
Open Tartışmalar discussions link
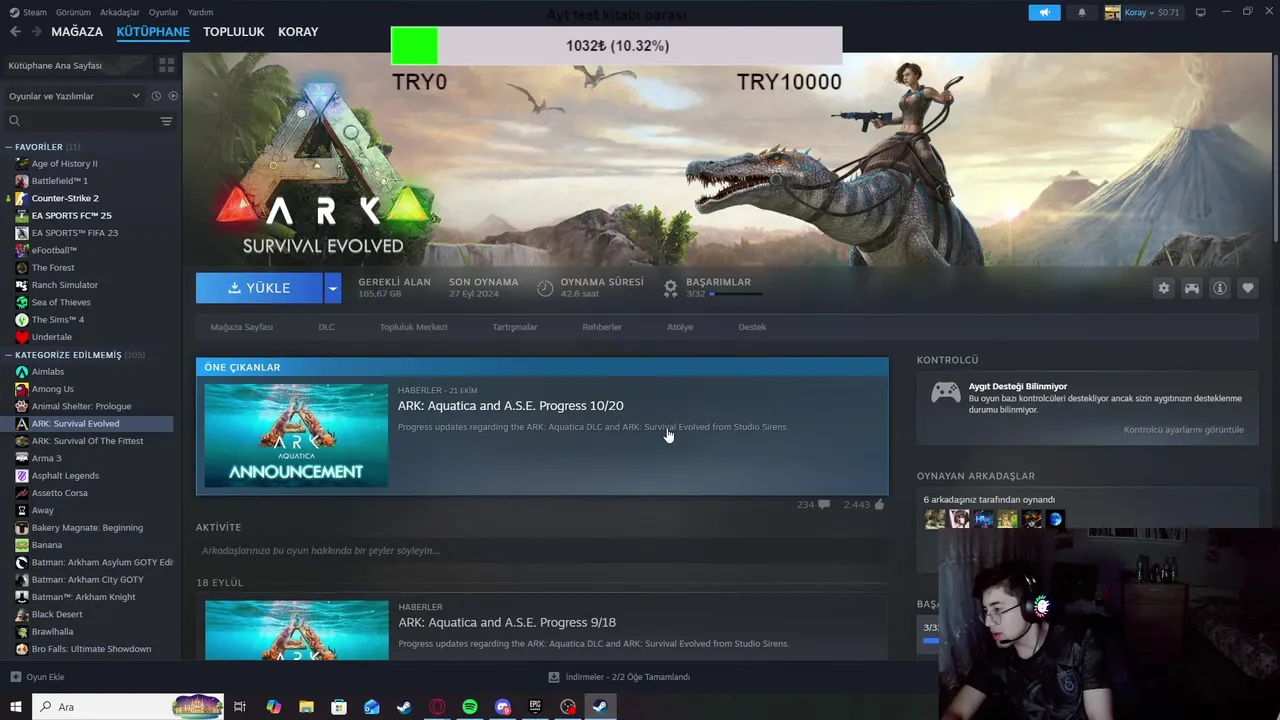click(x=515, y=327)
